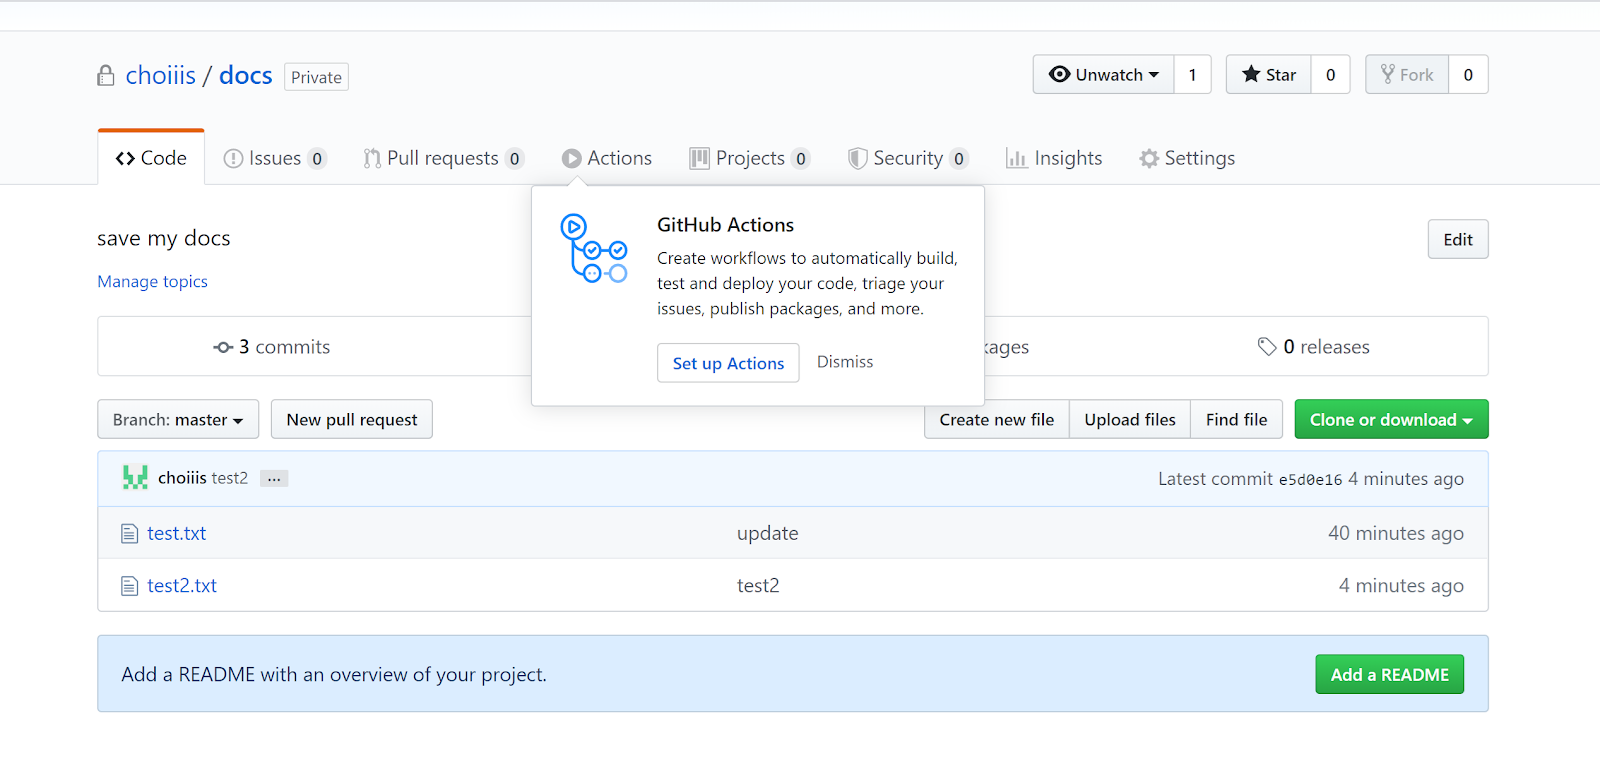1600x766 pixels.
Task: Expand the commit message ellipsis button
Action: (274, 479)
